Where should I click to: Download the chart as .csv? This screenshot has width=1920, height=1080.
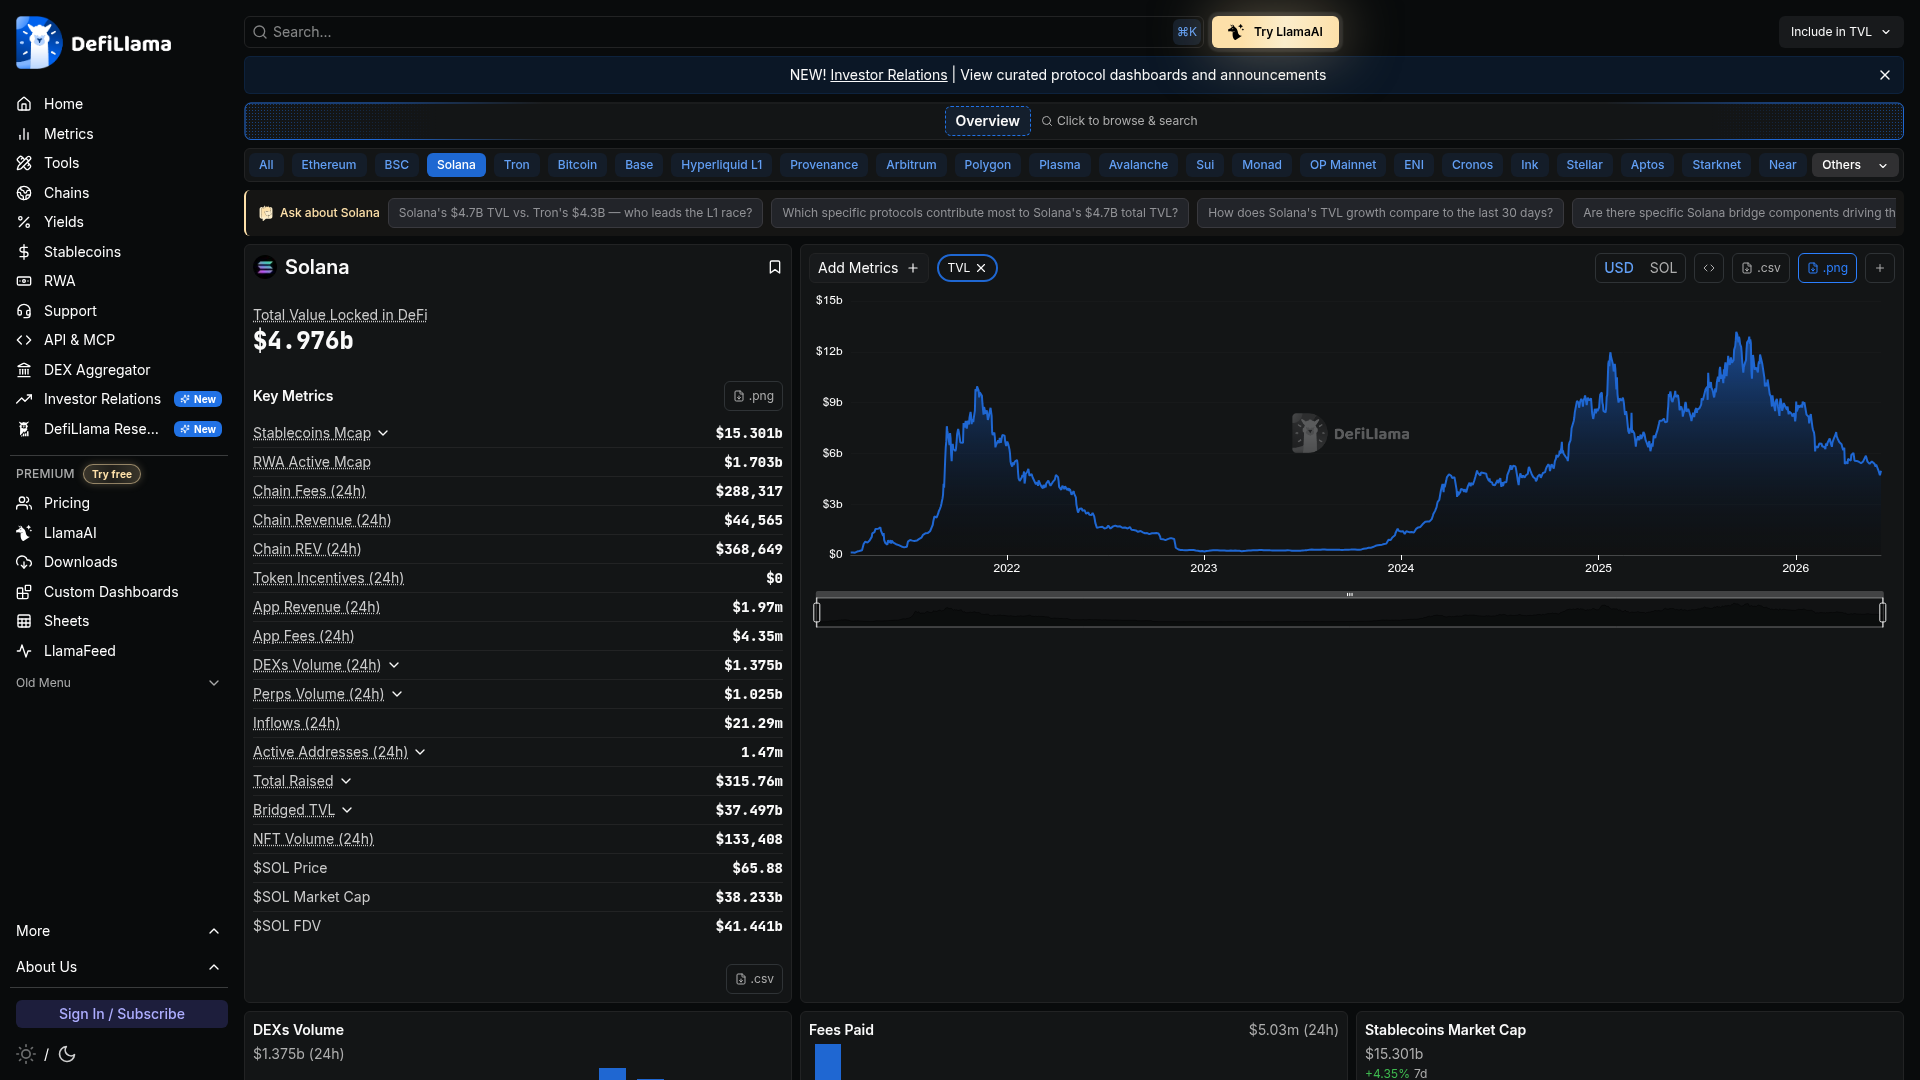1761,268
